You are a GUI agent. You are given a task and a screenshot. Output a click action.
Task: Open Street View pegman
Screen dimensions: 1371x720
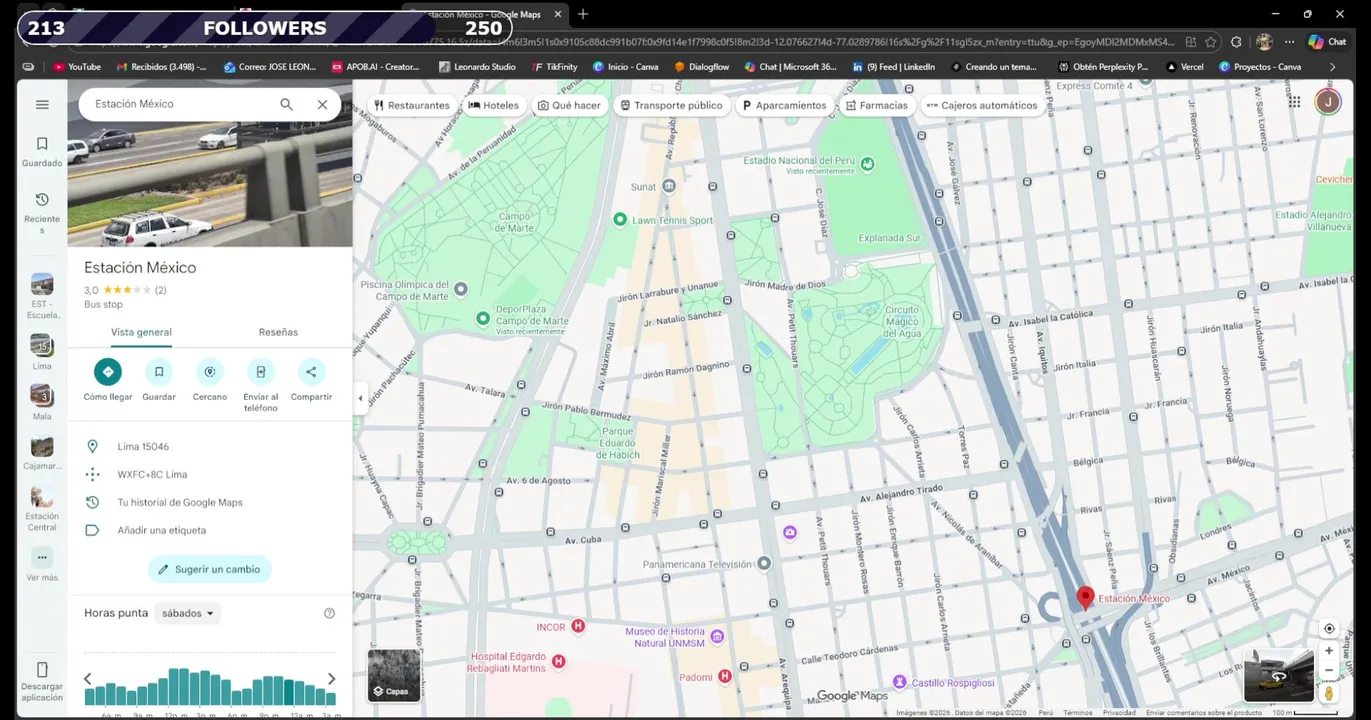(1329, 692)
